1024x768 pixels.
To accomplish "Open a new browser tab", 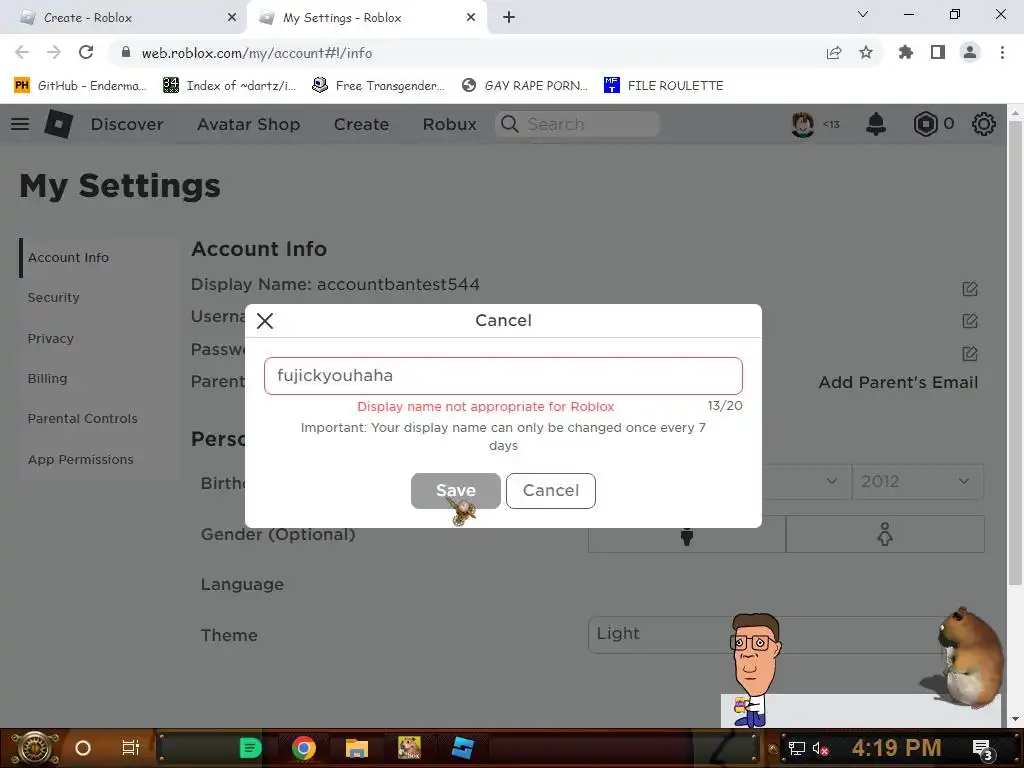I will [509, 18].
